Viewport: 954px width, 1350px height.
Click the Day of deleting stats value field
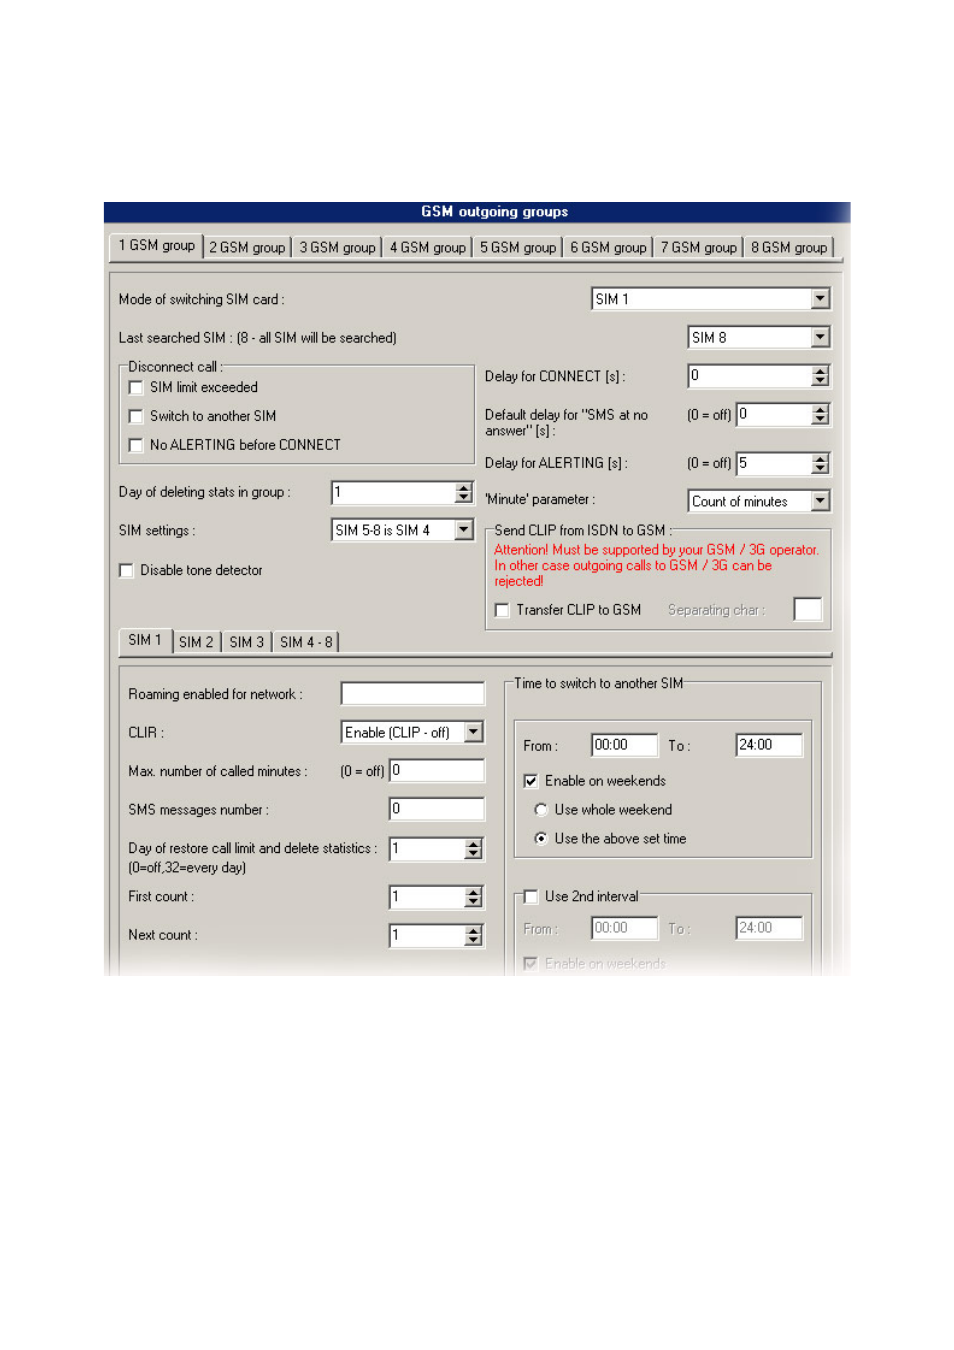[393, 492]
